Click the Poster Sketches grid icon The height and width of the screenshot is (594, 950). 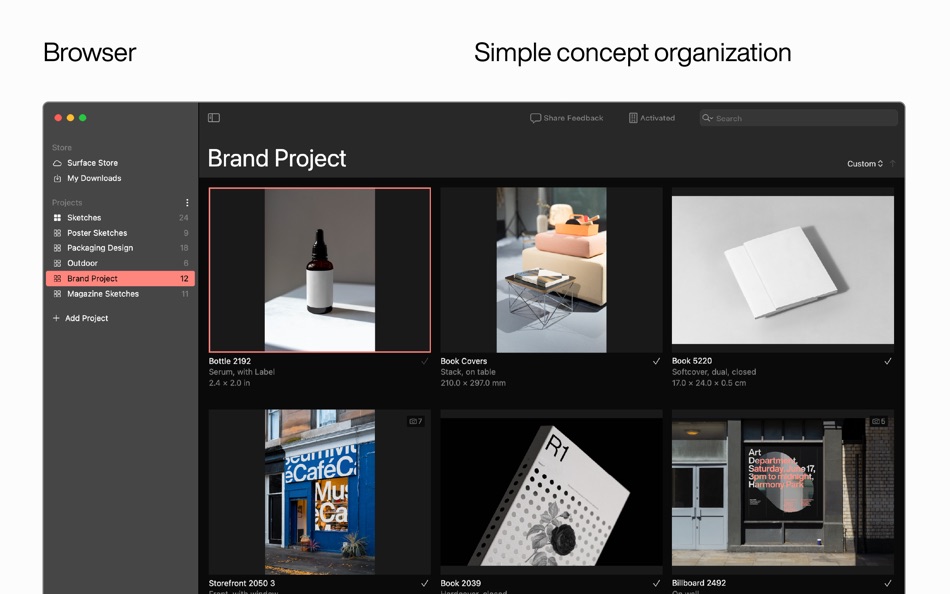(x=57, y=233)
